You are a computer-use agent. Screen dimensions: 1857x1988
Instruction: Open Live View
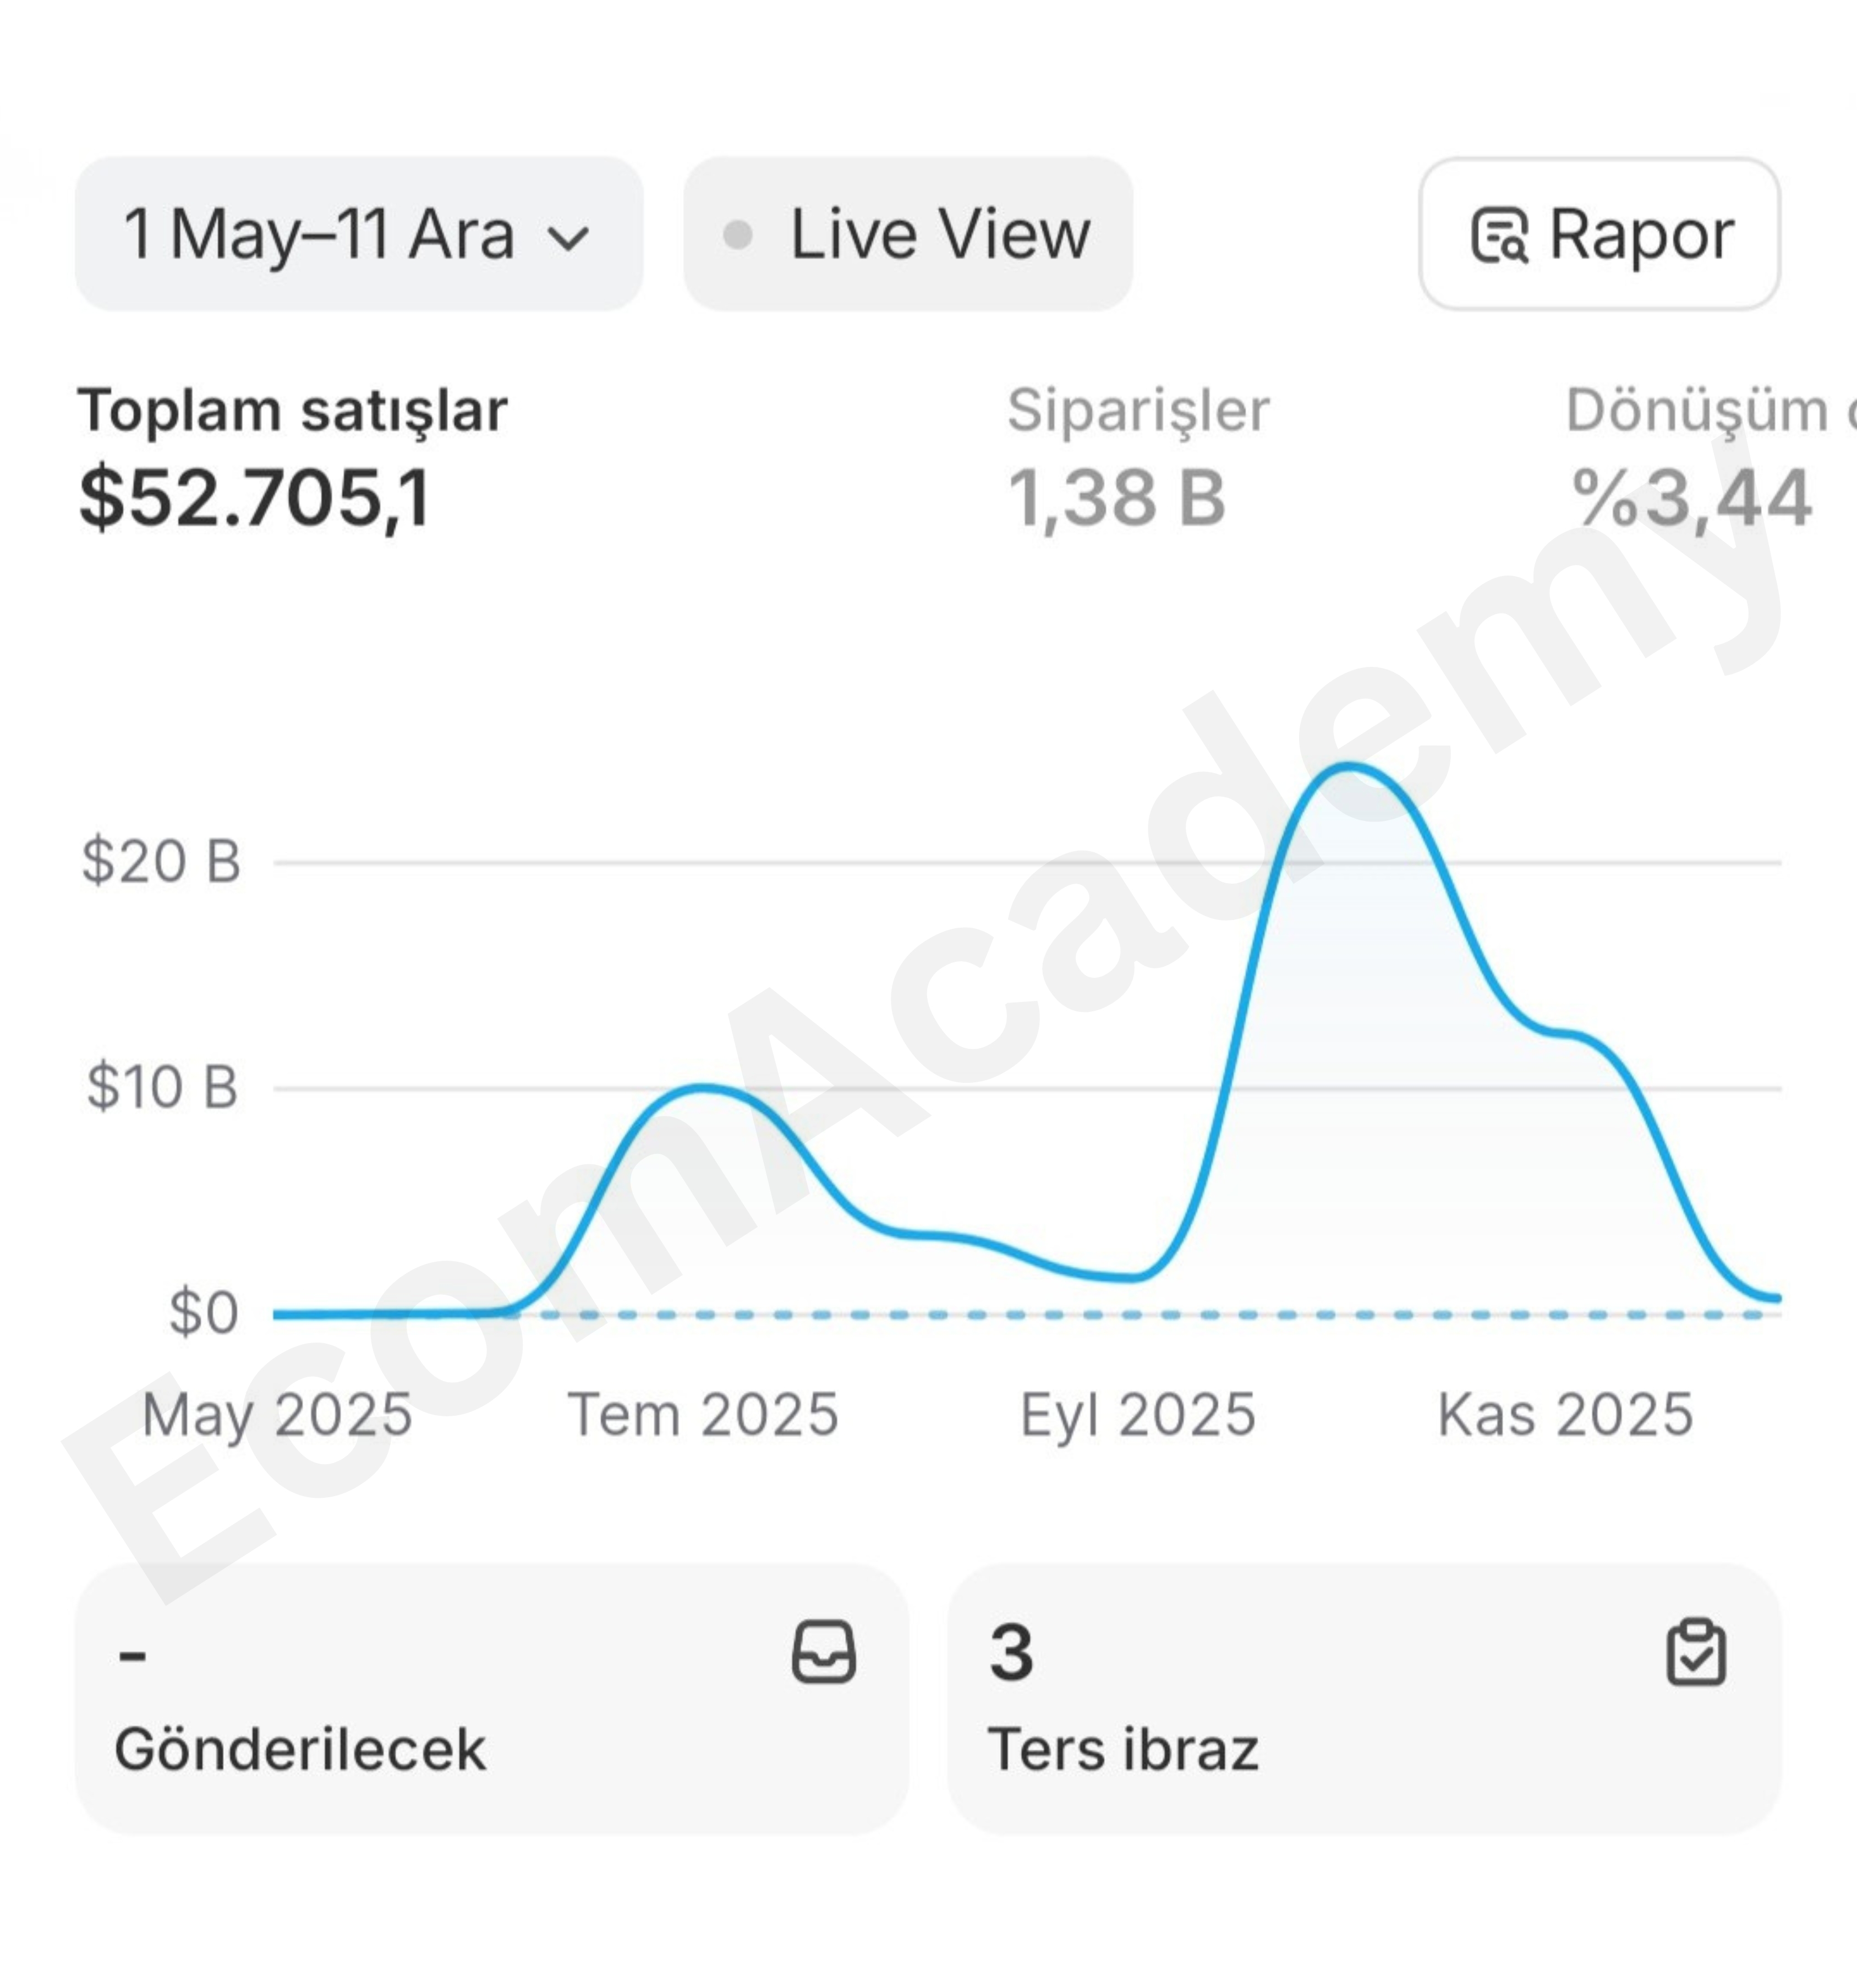908,234
